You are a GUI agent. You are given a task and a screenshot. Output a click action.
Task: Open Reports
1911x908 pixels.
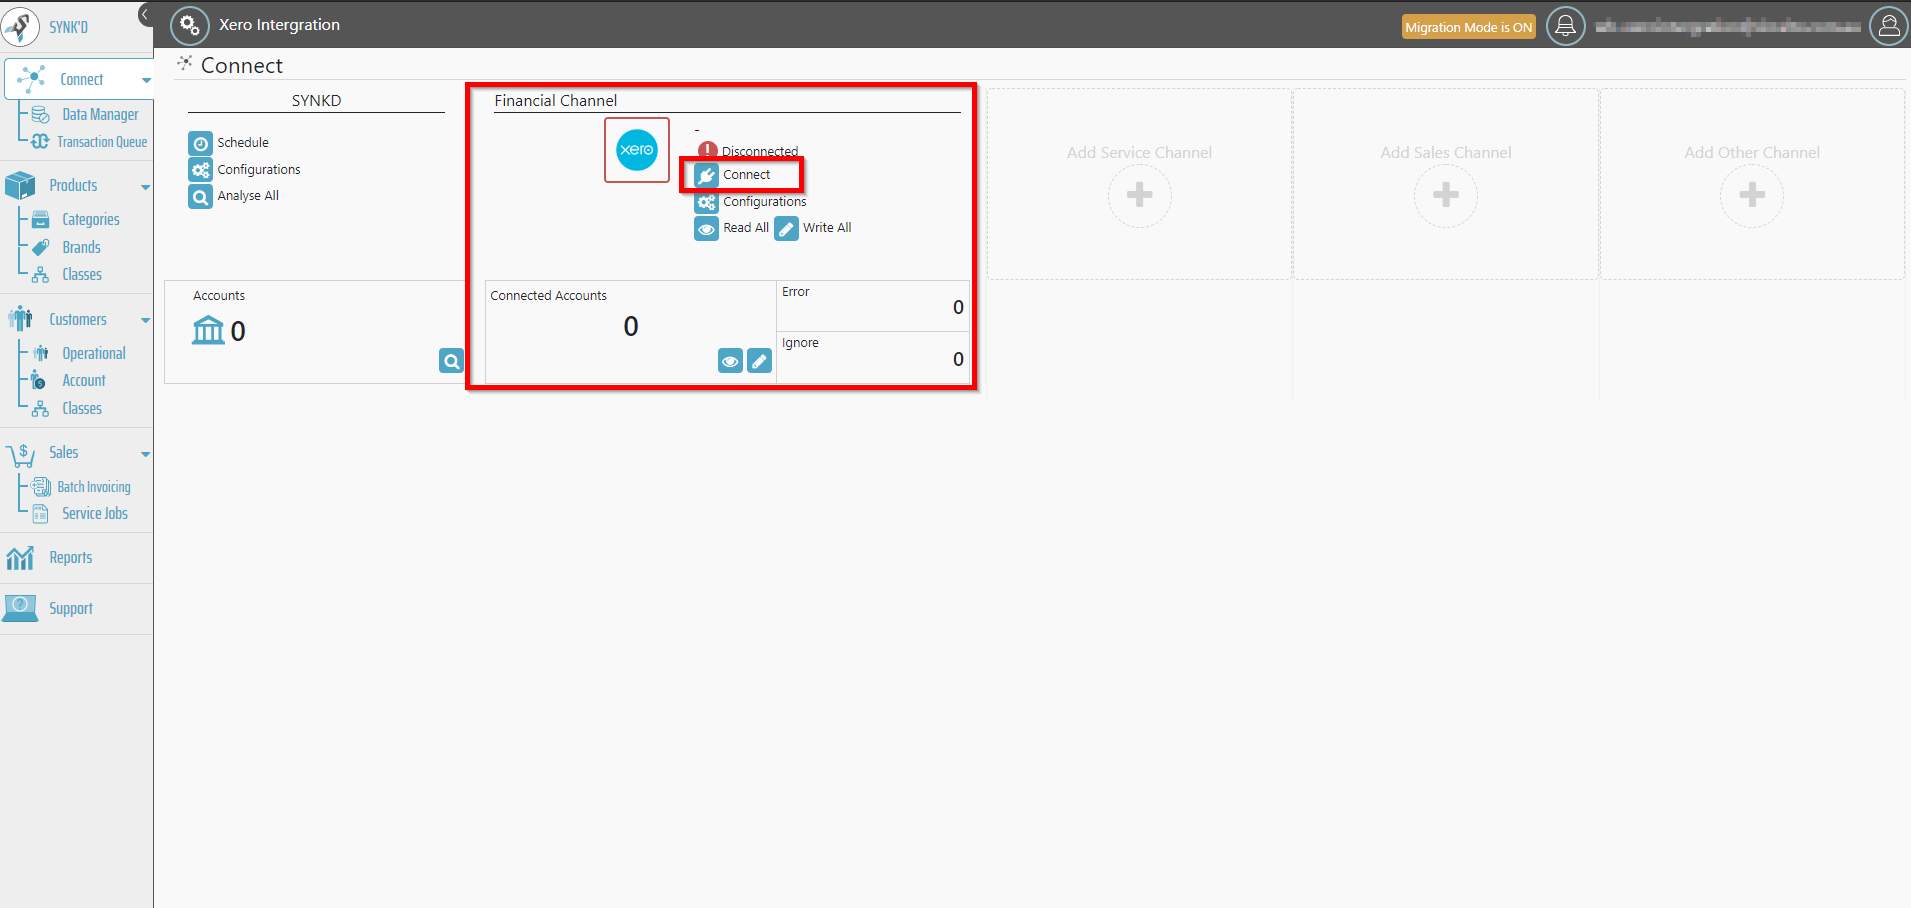tap(71, 558)
